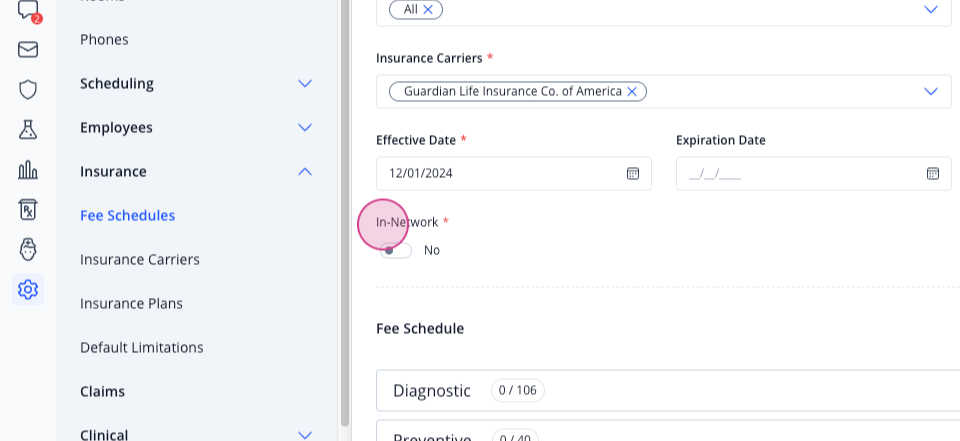Open the bar chart reports icon

[x=28, y=170]
